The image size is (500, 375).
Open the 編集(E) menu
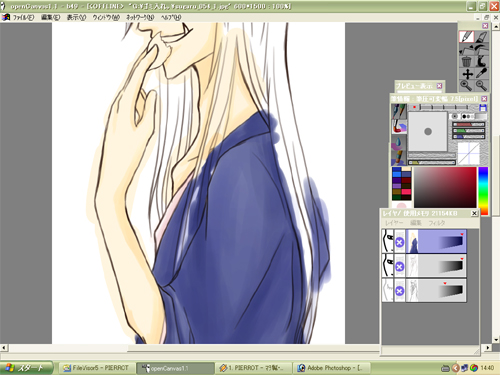point(50,17)
